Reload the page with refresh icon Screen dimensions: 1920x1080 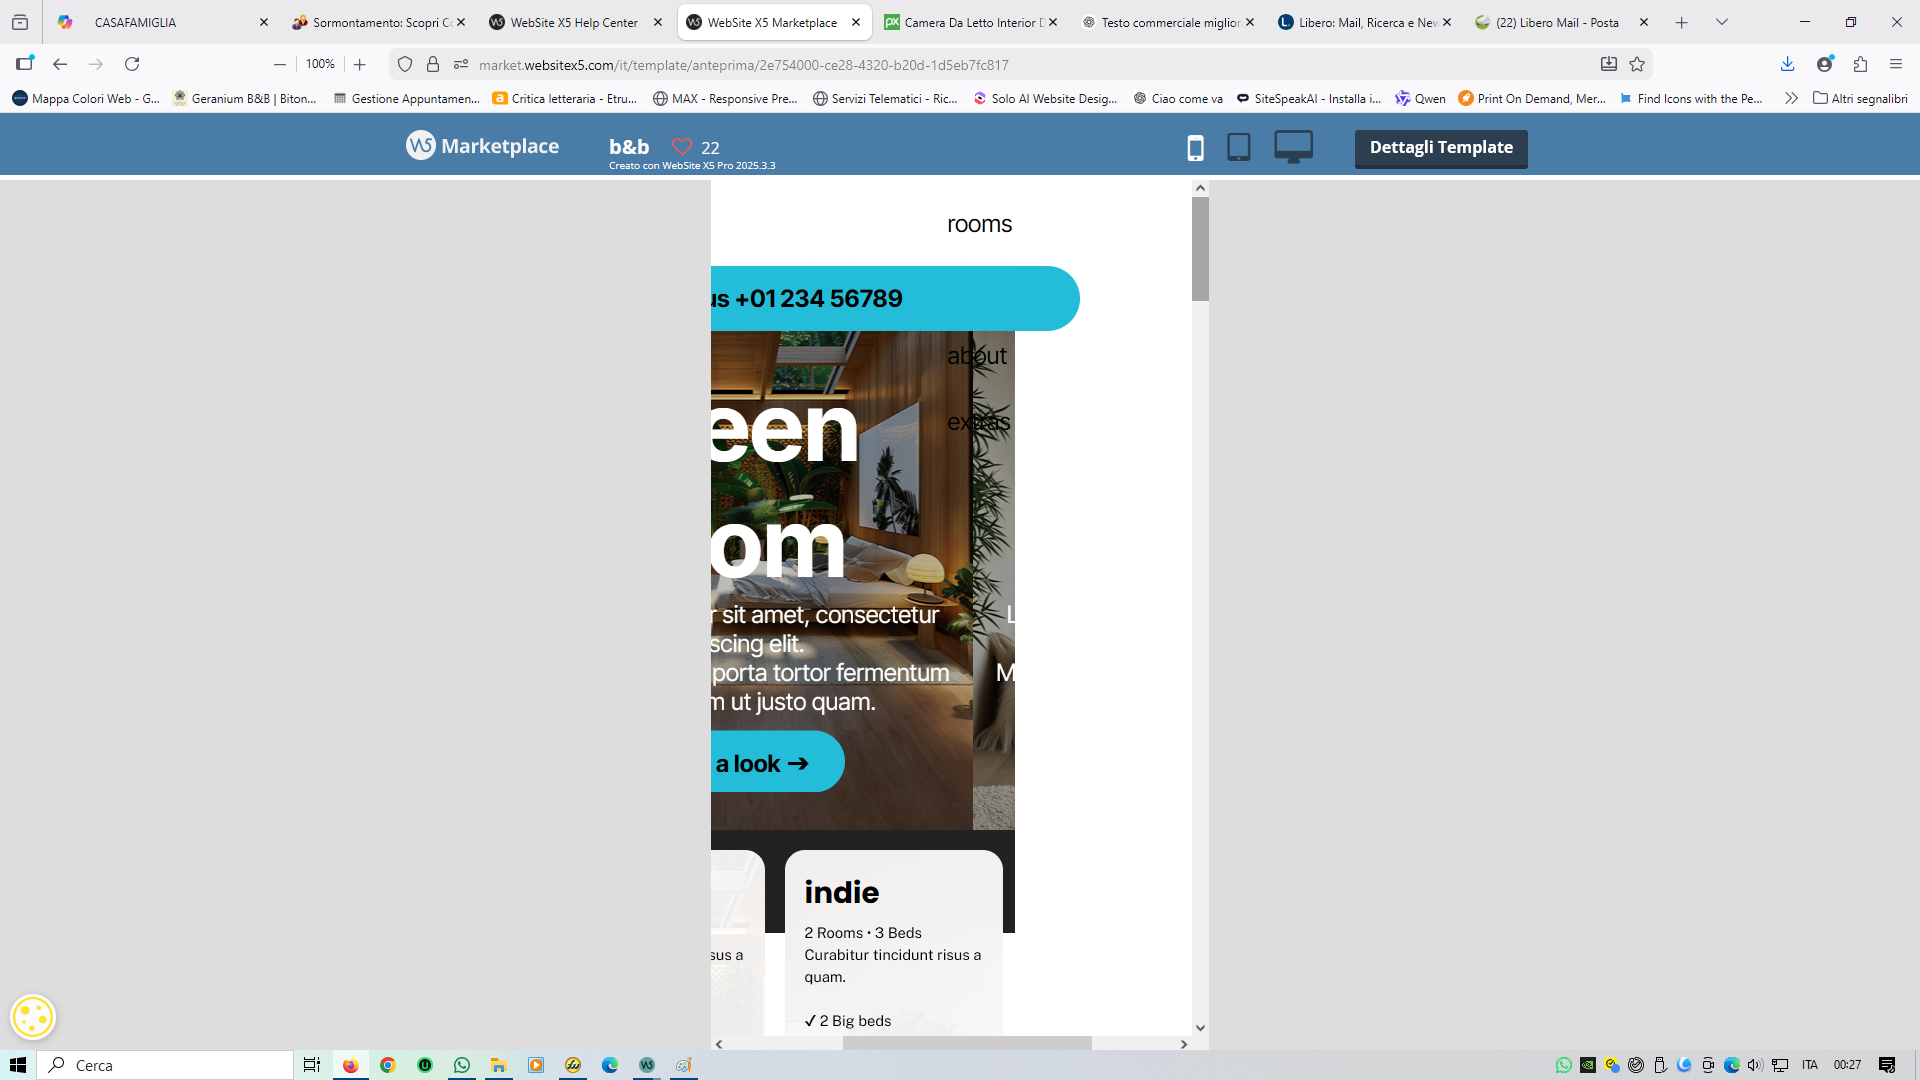pyautogui.click(x=132, y=64)
